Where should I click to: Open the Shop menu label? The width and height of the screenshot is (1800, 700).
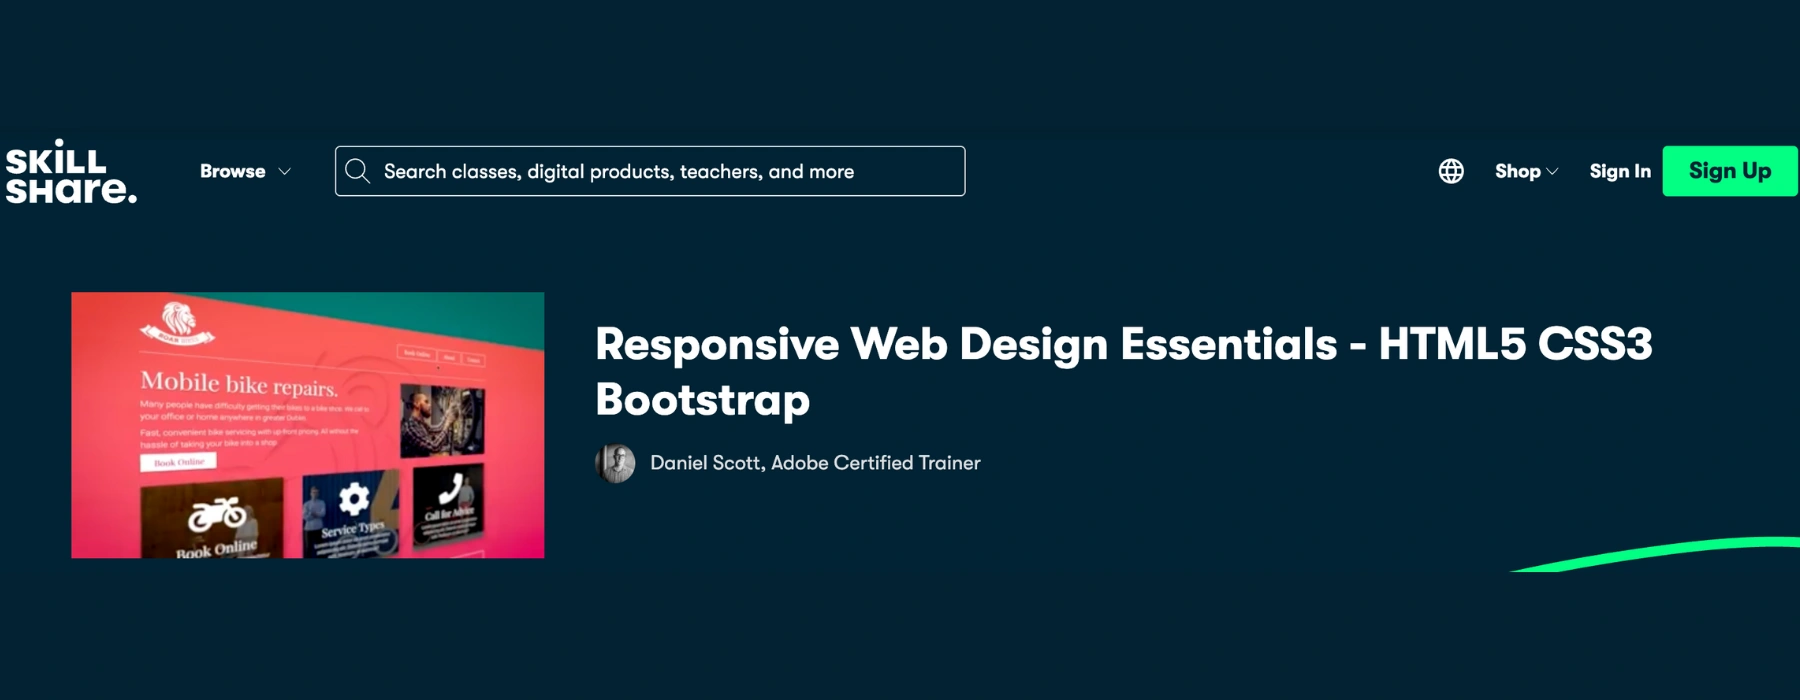(x=1517, y=171)
